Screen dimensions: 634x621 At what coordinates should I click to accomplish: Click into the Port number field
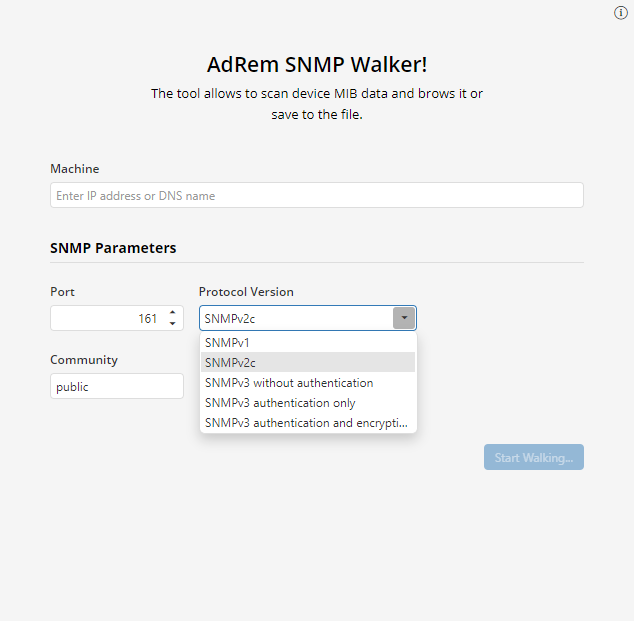(x=107, y=318)
